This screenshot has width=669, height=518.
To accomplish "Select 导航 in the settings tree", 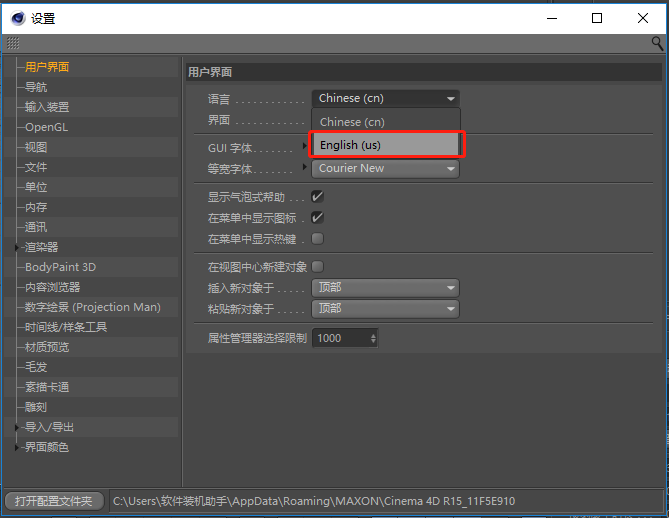I will [x=36, y=87].
